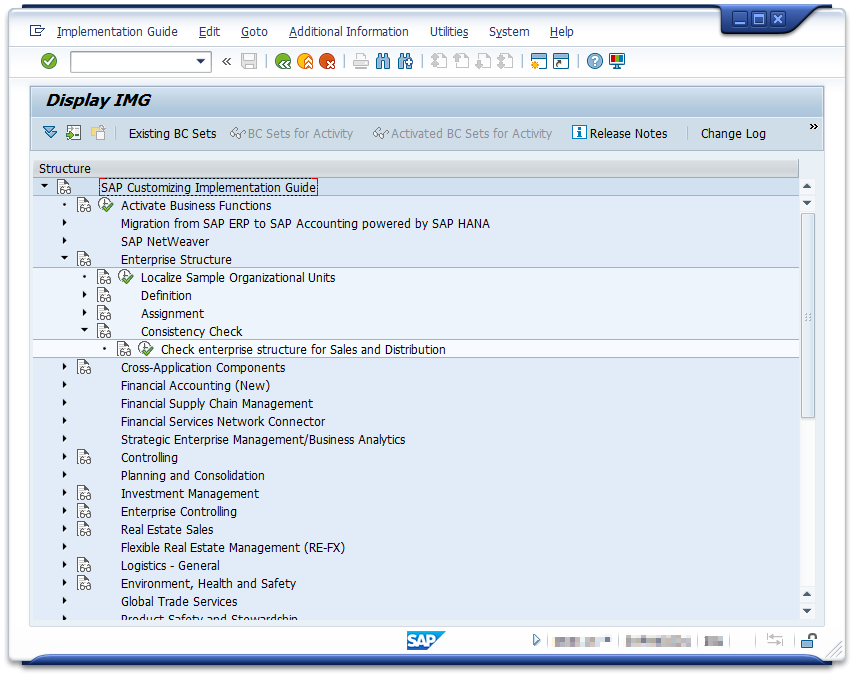Click the green Back icon
This screenshot has height=676, width=853.
[x=283, y=61]
